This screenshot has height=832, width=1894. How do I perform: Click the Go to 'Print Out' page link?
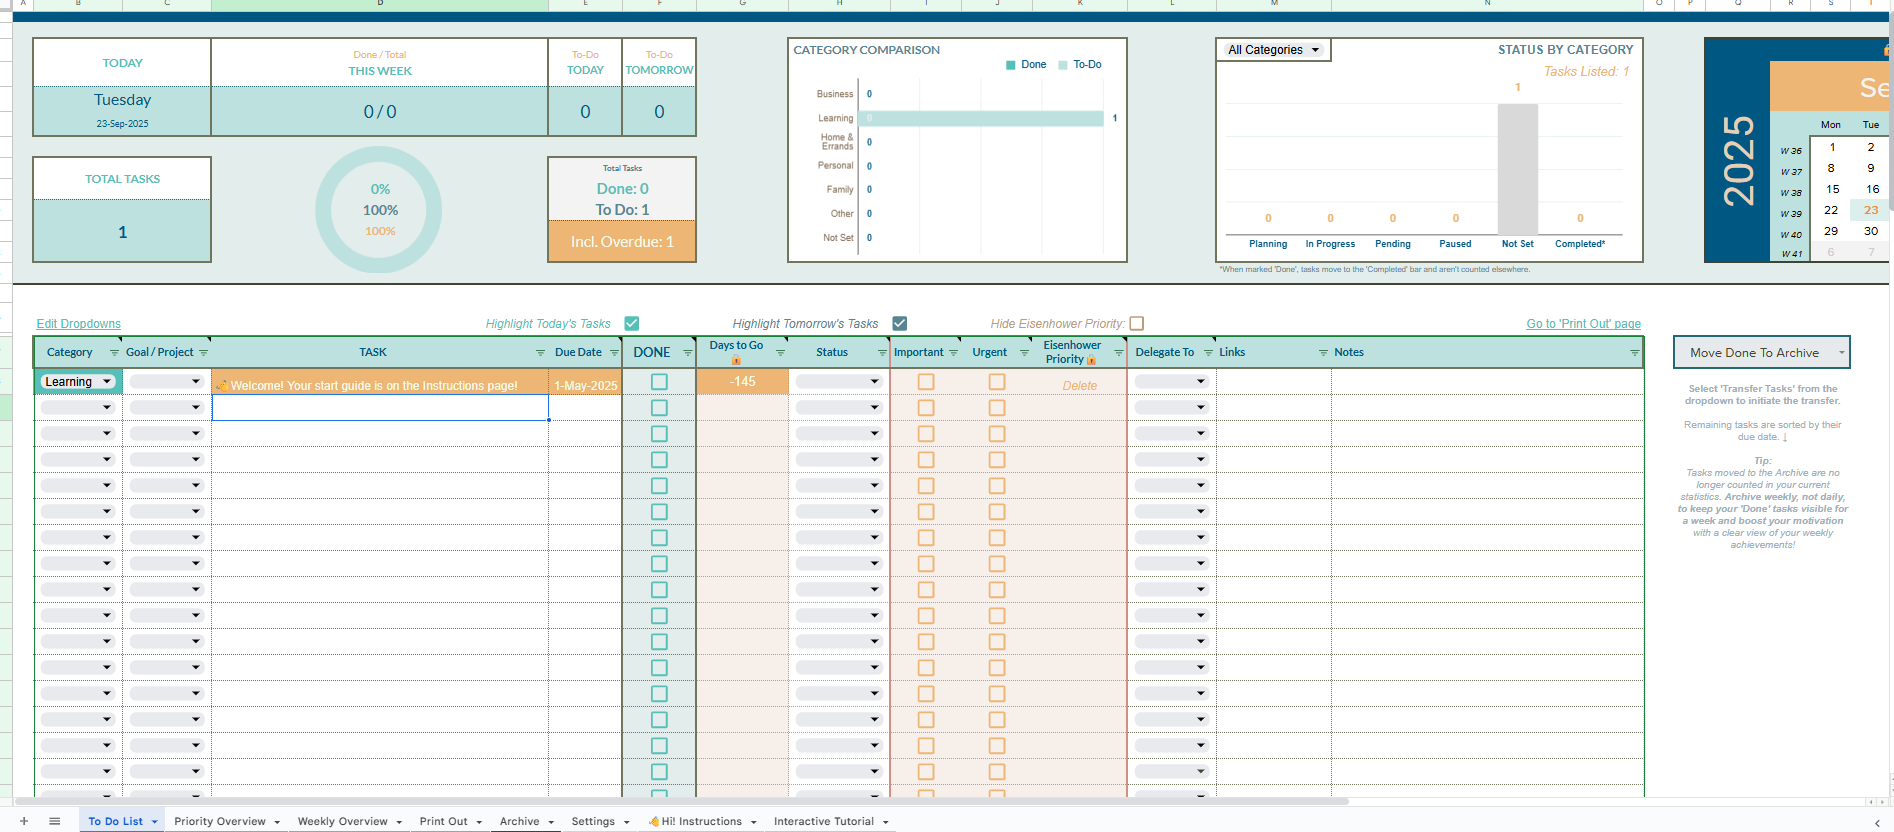point(1583,324)
